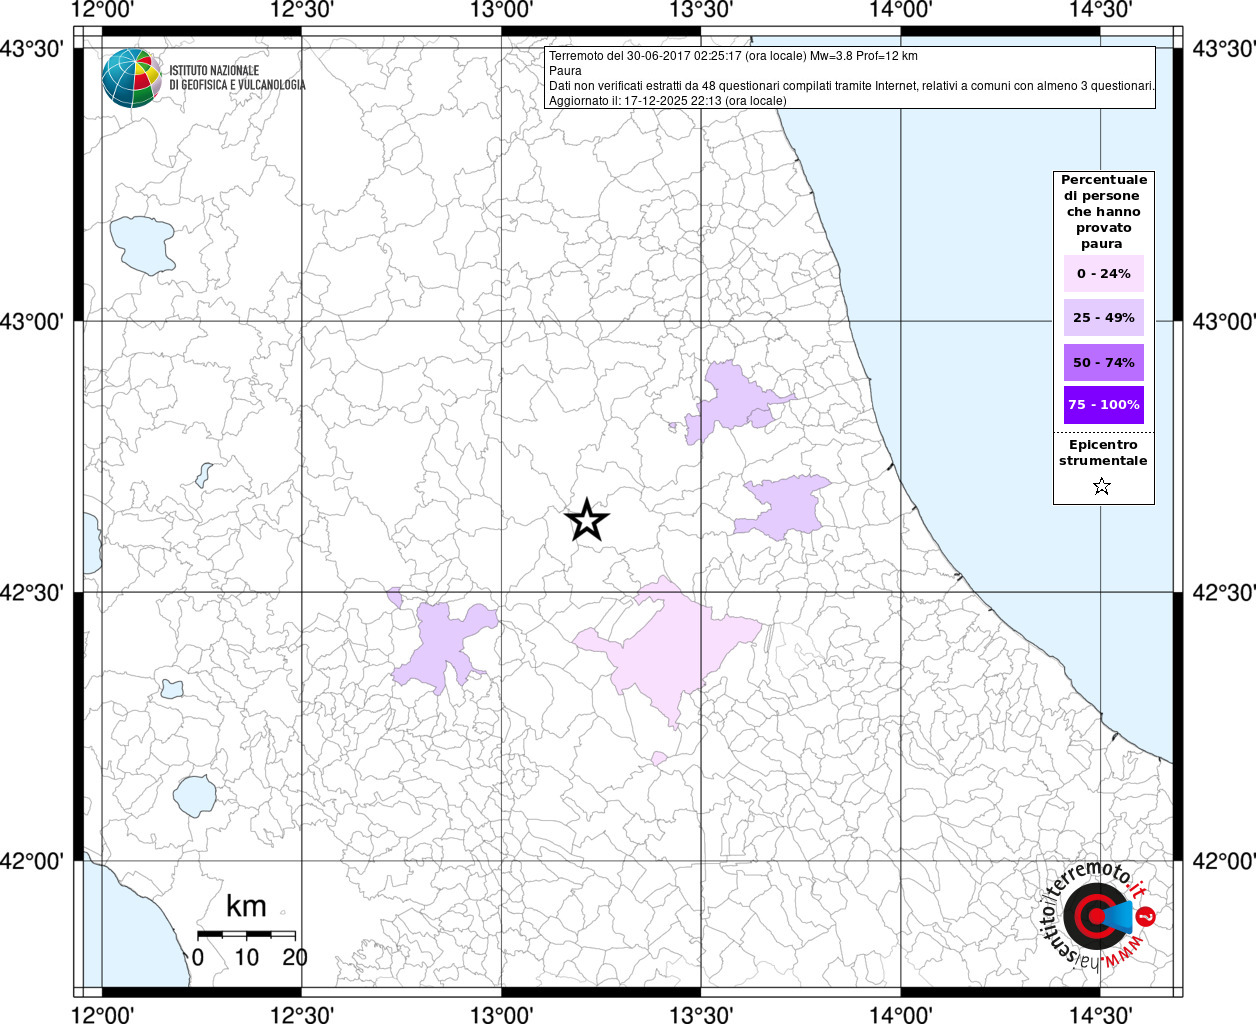Click the scale bar graphic
Image resolution: width=1256 pixels, height=1024 pixels.
pyautogui.click(x=246, y=934)
